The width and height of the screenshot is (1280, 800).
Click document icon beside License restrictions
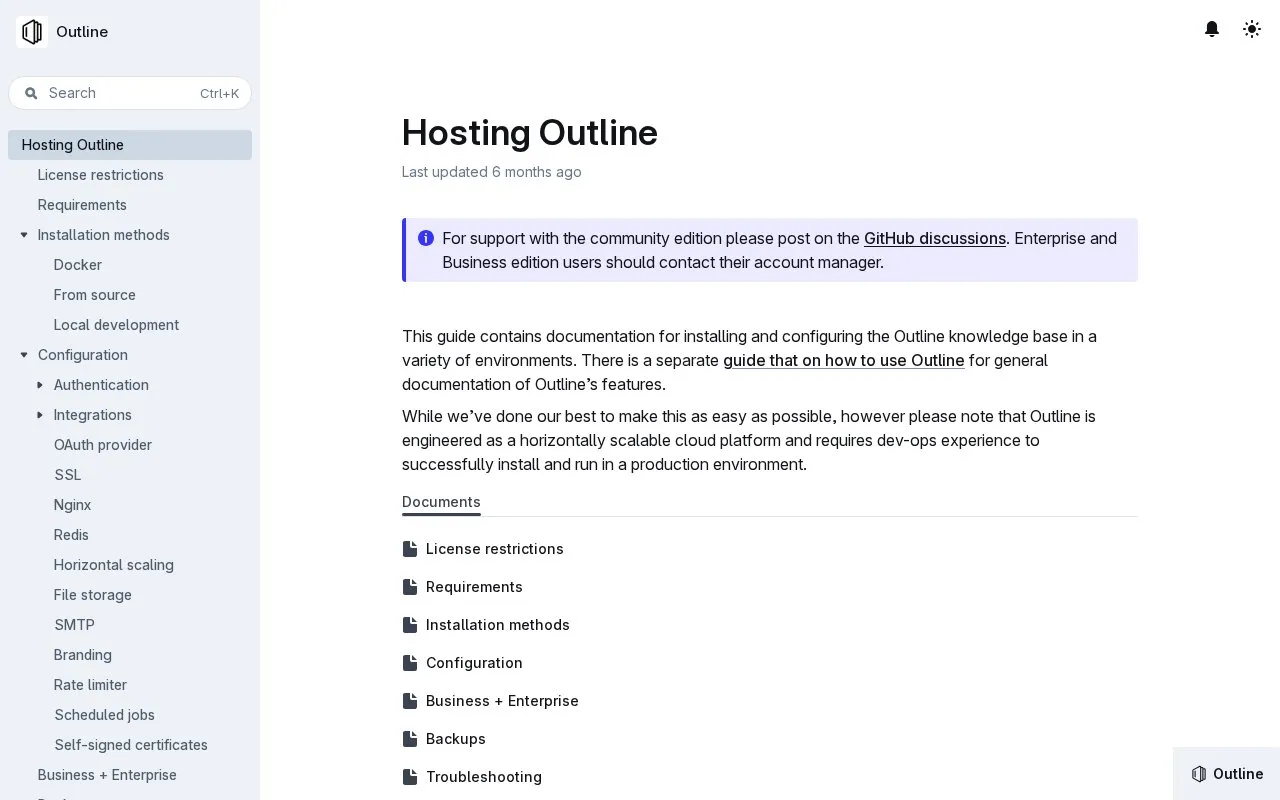(x=410, y=549)
